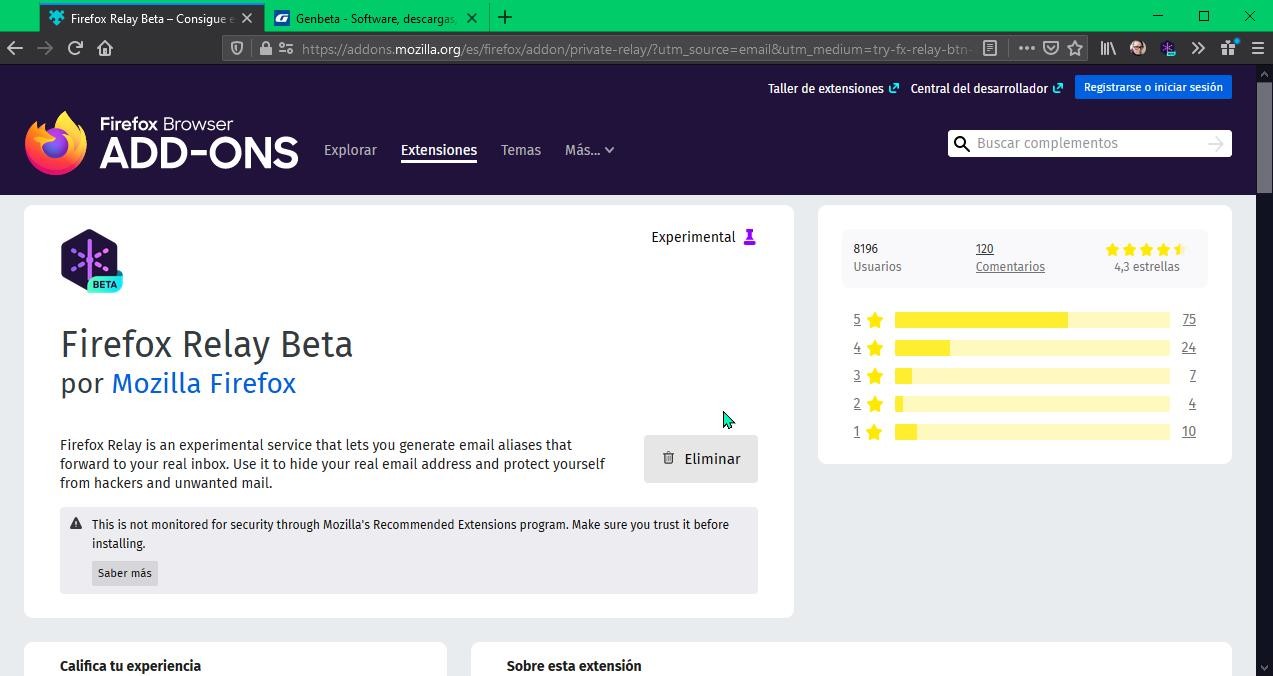
Task: Open a new tab with plus button
Action: click(x=505, y=17)
